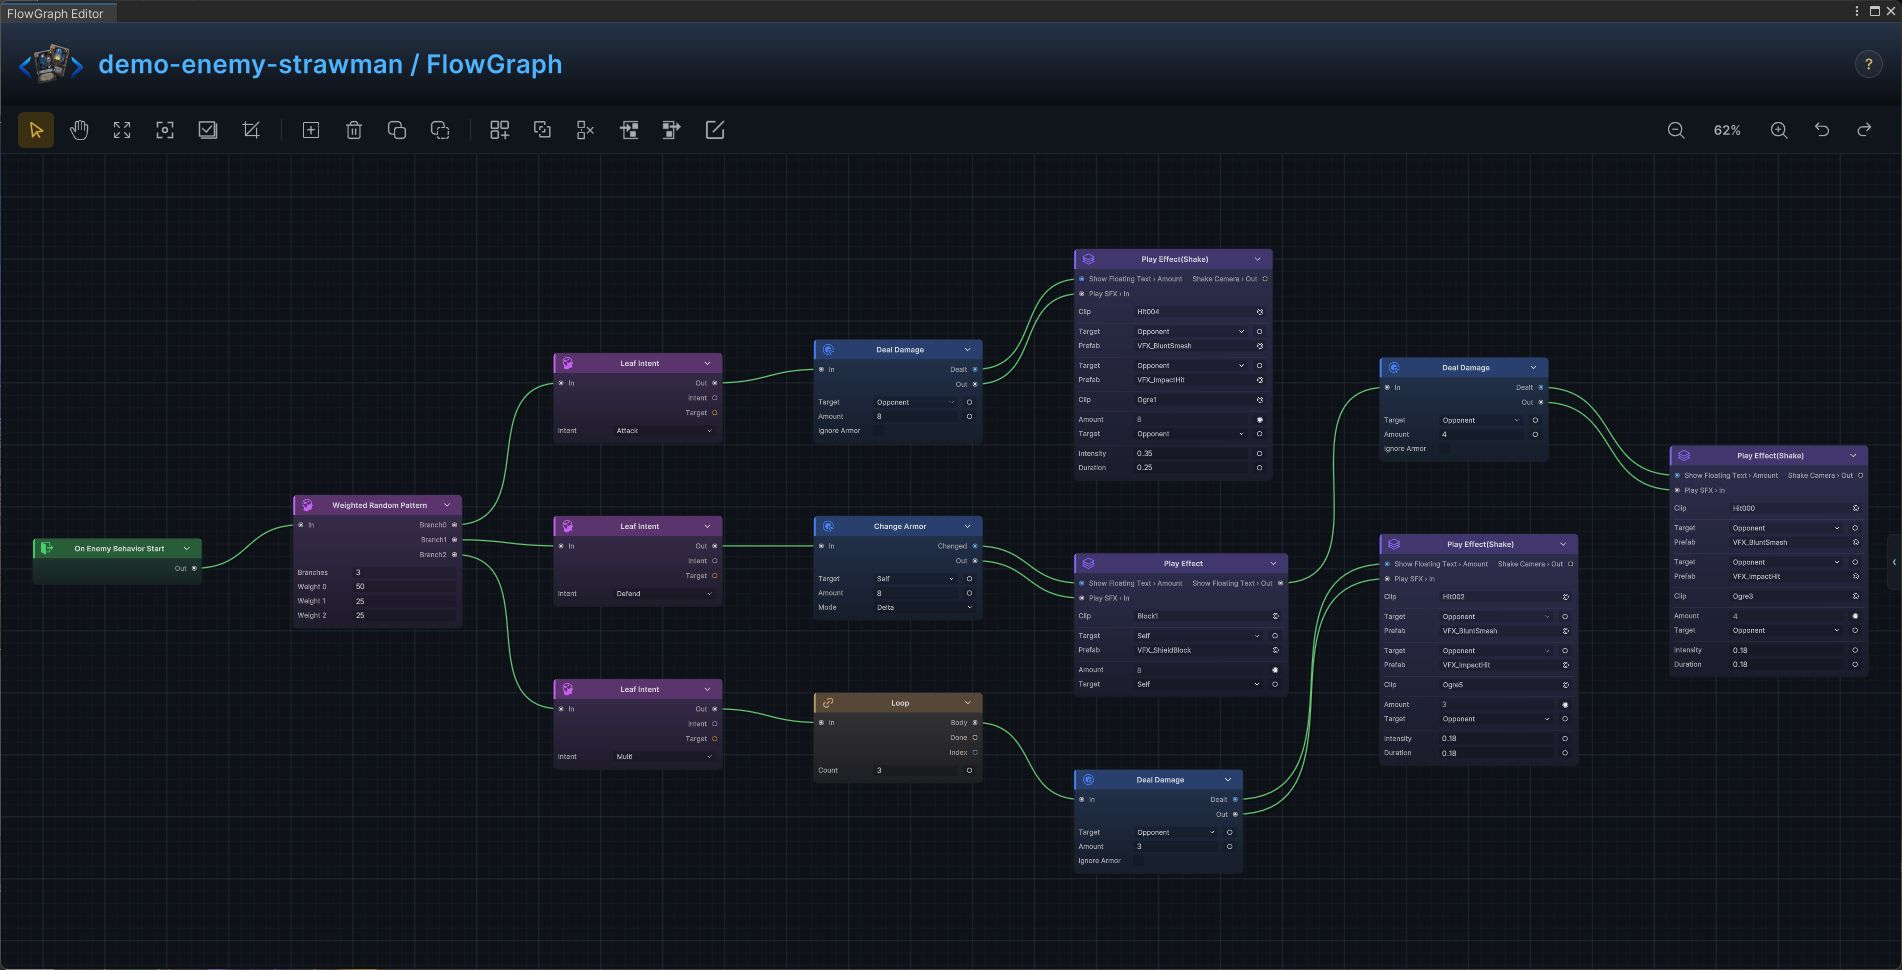Viewport: 1902px width, 970px height.
Task: Activate the arrow selection tool
Action: point(36,130)
